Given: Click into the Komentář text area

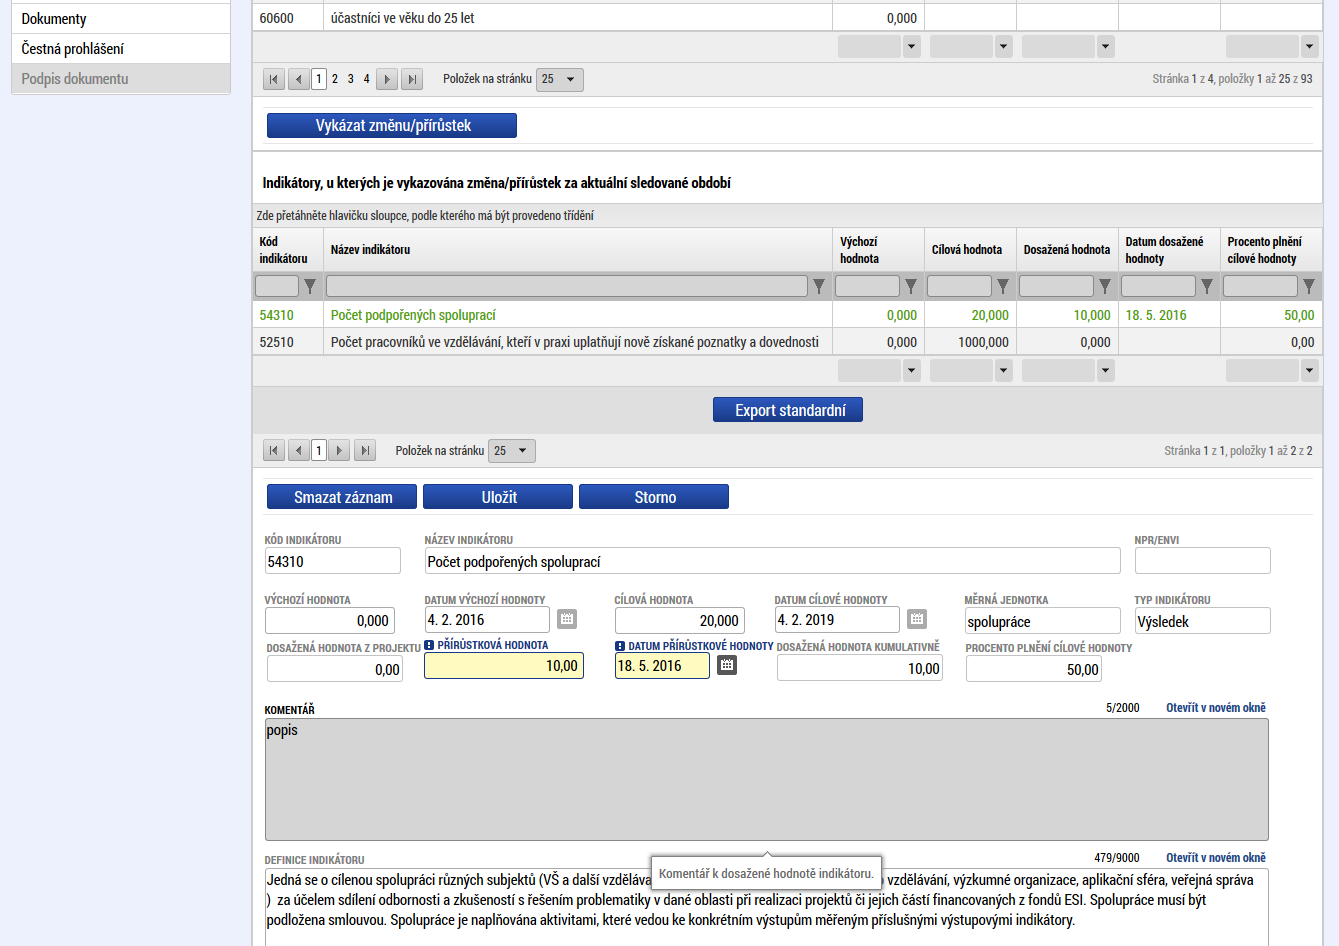Looking at the screenshot, I should tap(767, 779).
